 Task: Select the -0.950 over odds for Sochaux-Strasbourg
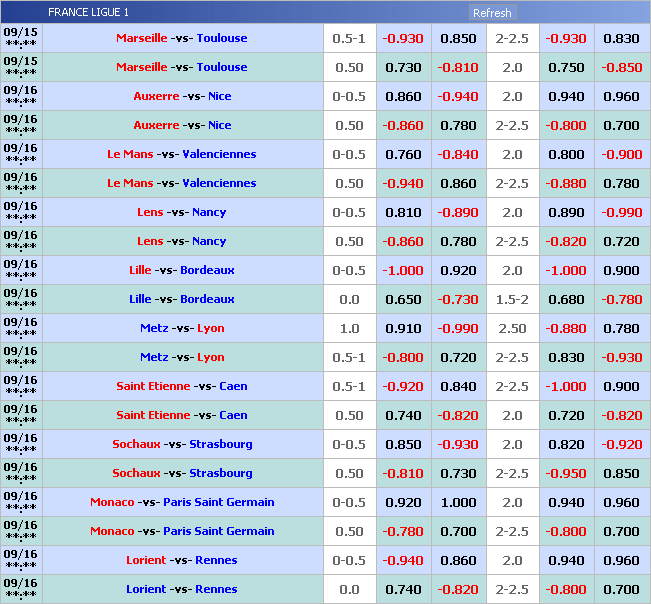click(566, 473)
